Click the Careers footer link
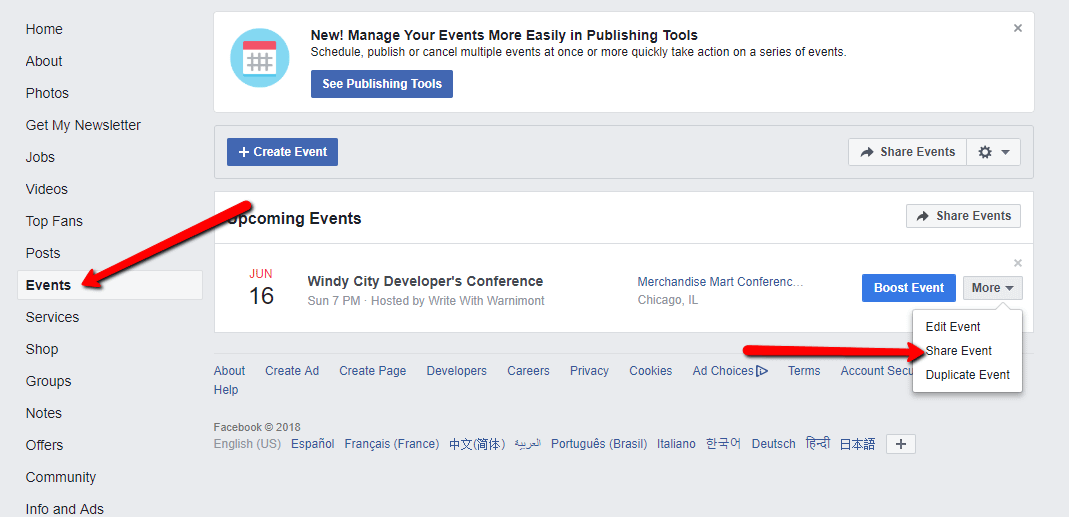The image size is (1069, 517). [528, 371]
